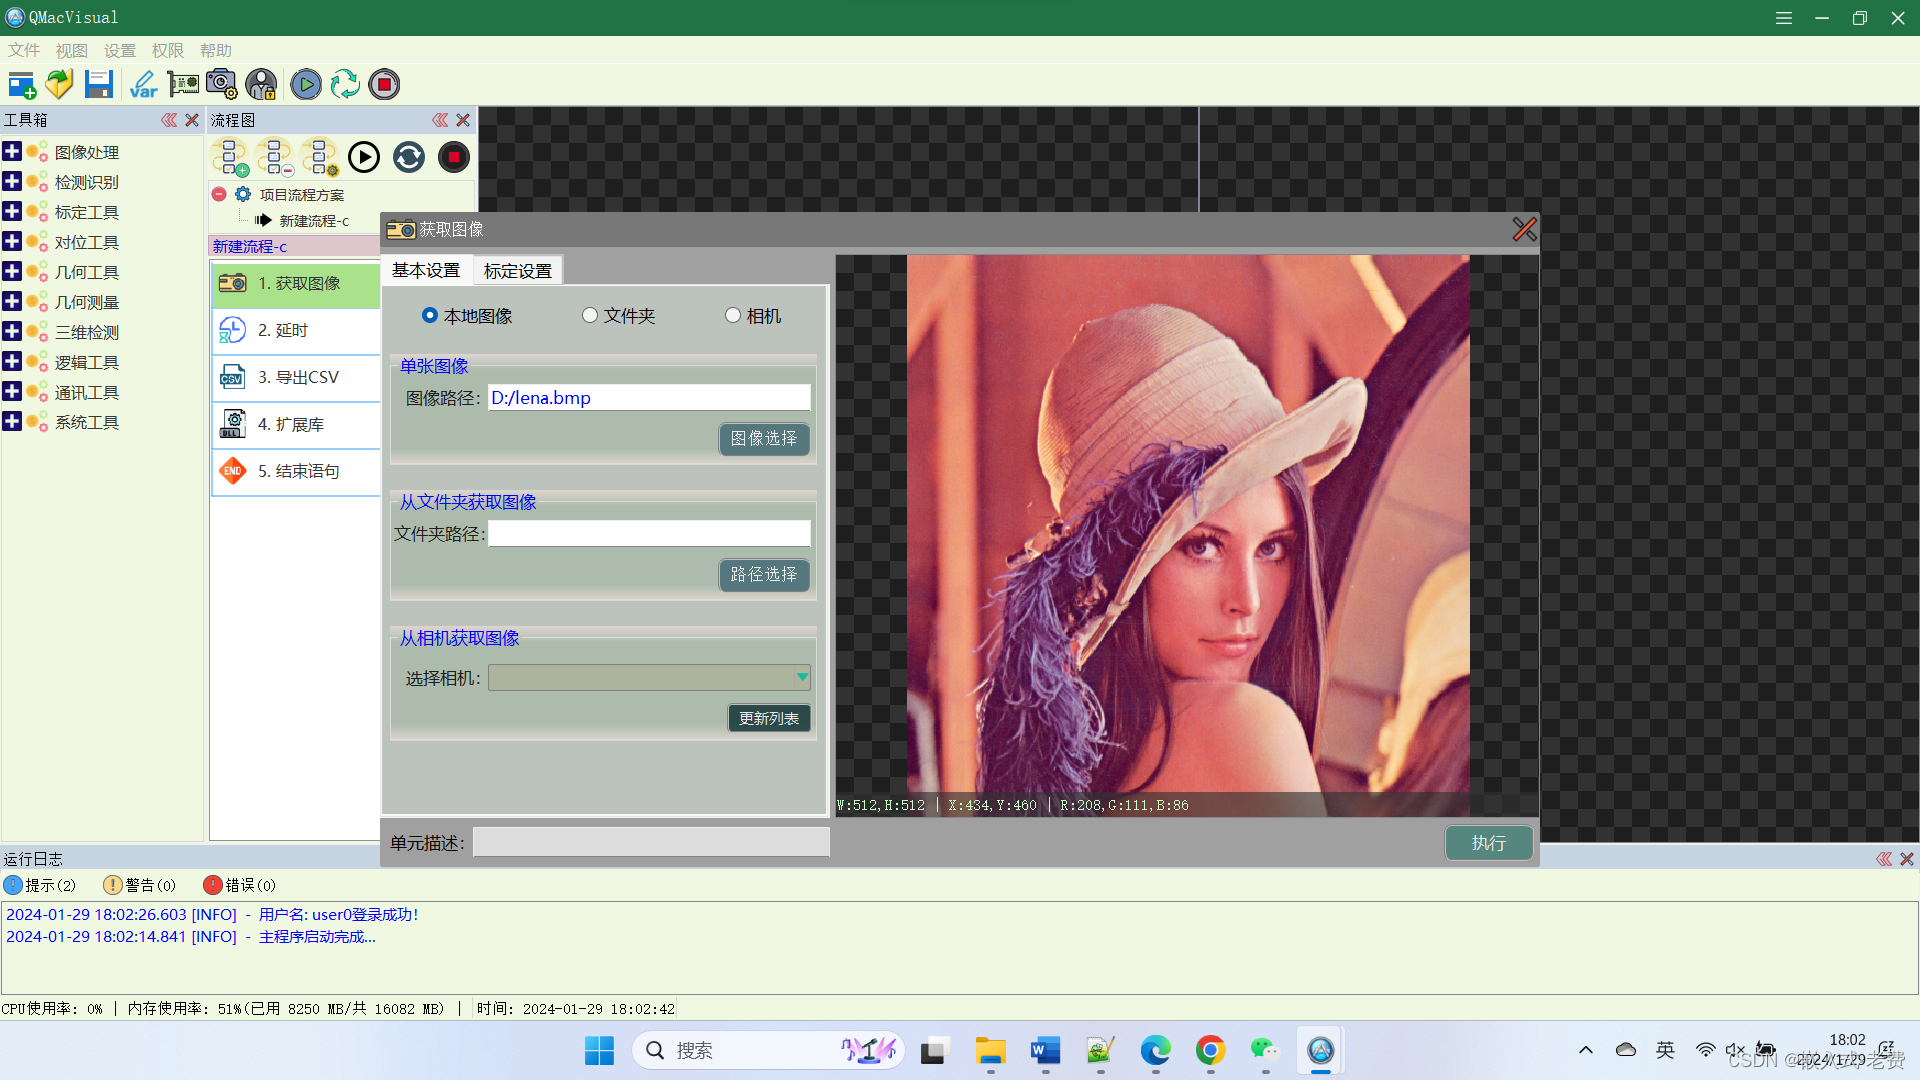Viewport: 1920px width, 1080px height.
Task: Filter log by 提示(2)
Action: coord(40,885)
